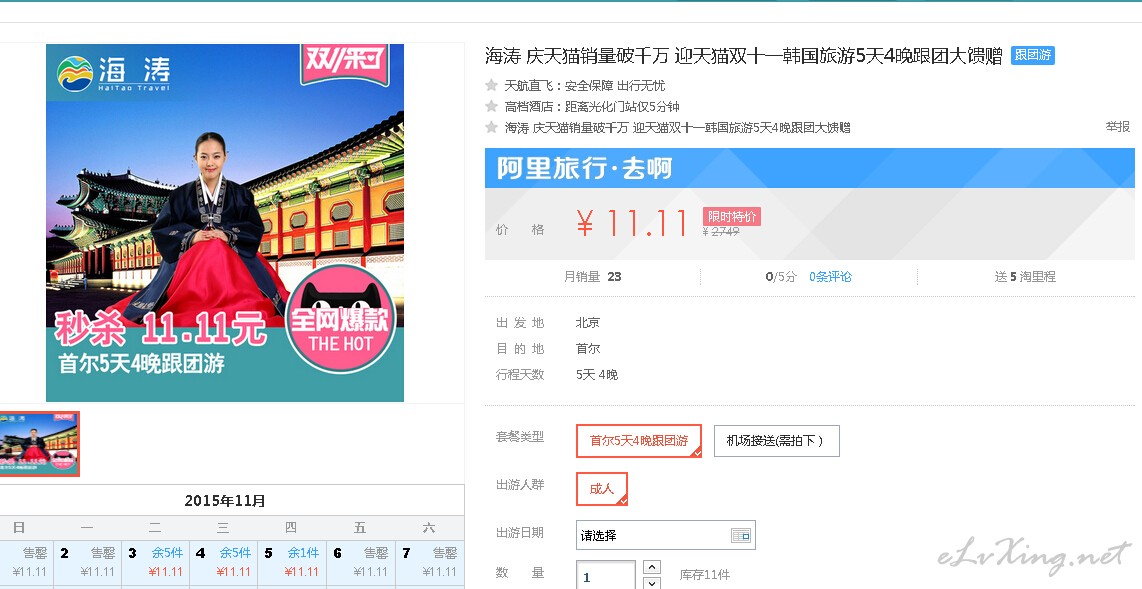Select package 首尔5天4晚跟团游
This screenshot has width=1142, height=589.
tap(639, 441)
